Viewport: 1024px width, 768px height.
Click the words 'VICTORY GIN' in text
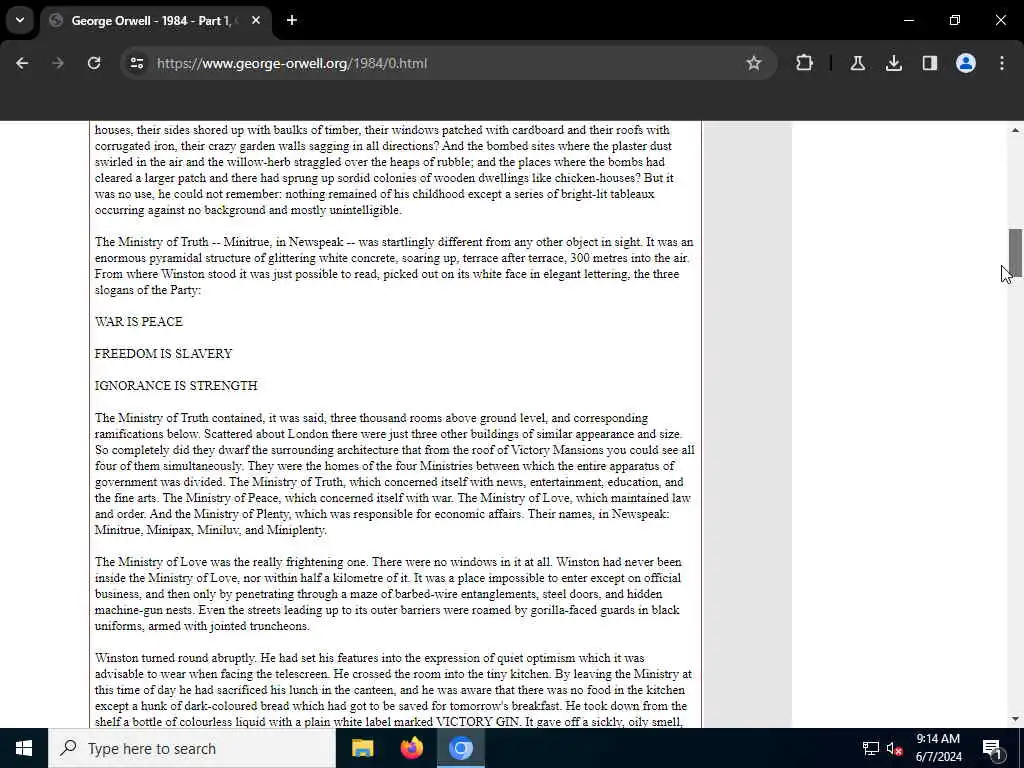click(x=477, y=722)
